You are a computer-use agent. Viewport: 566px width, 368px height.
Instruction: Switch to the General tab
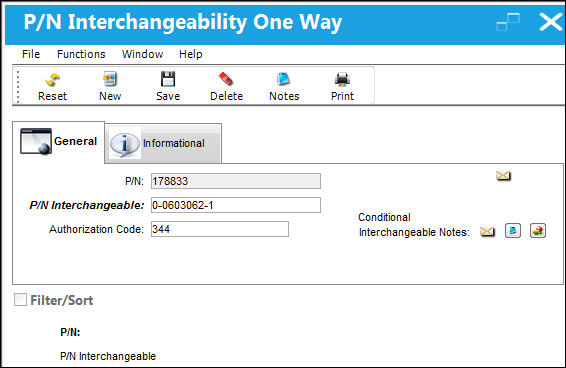[x=58, y=142]
